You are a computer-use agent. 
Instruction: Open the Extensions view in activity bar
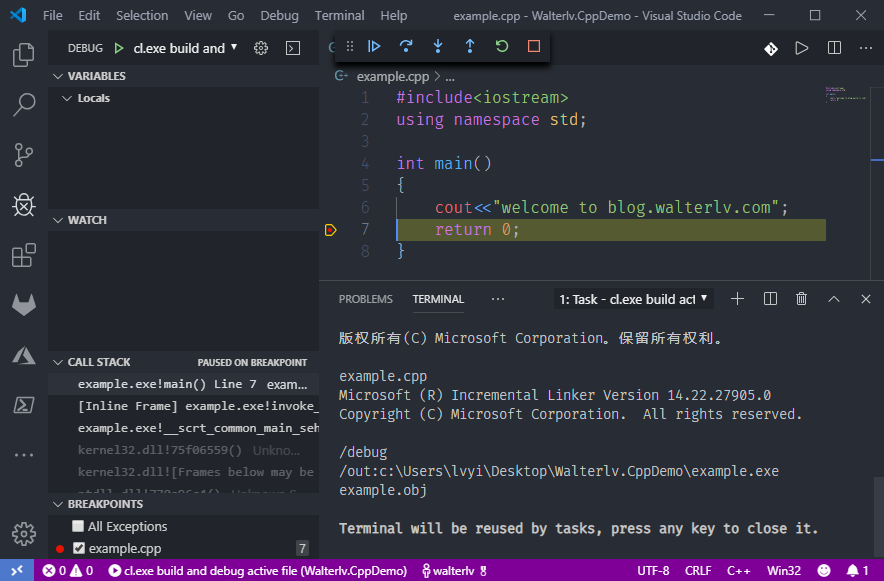click(x=24, y=256)
